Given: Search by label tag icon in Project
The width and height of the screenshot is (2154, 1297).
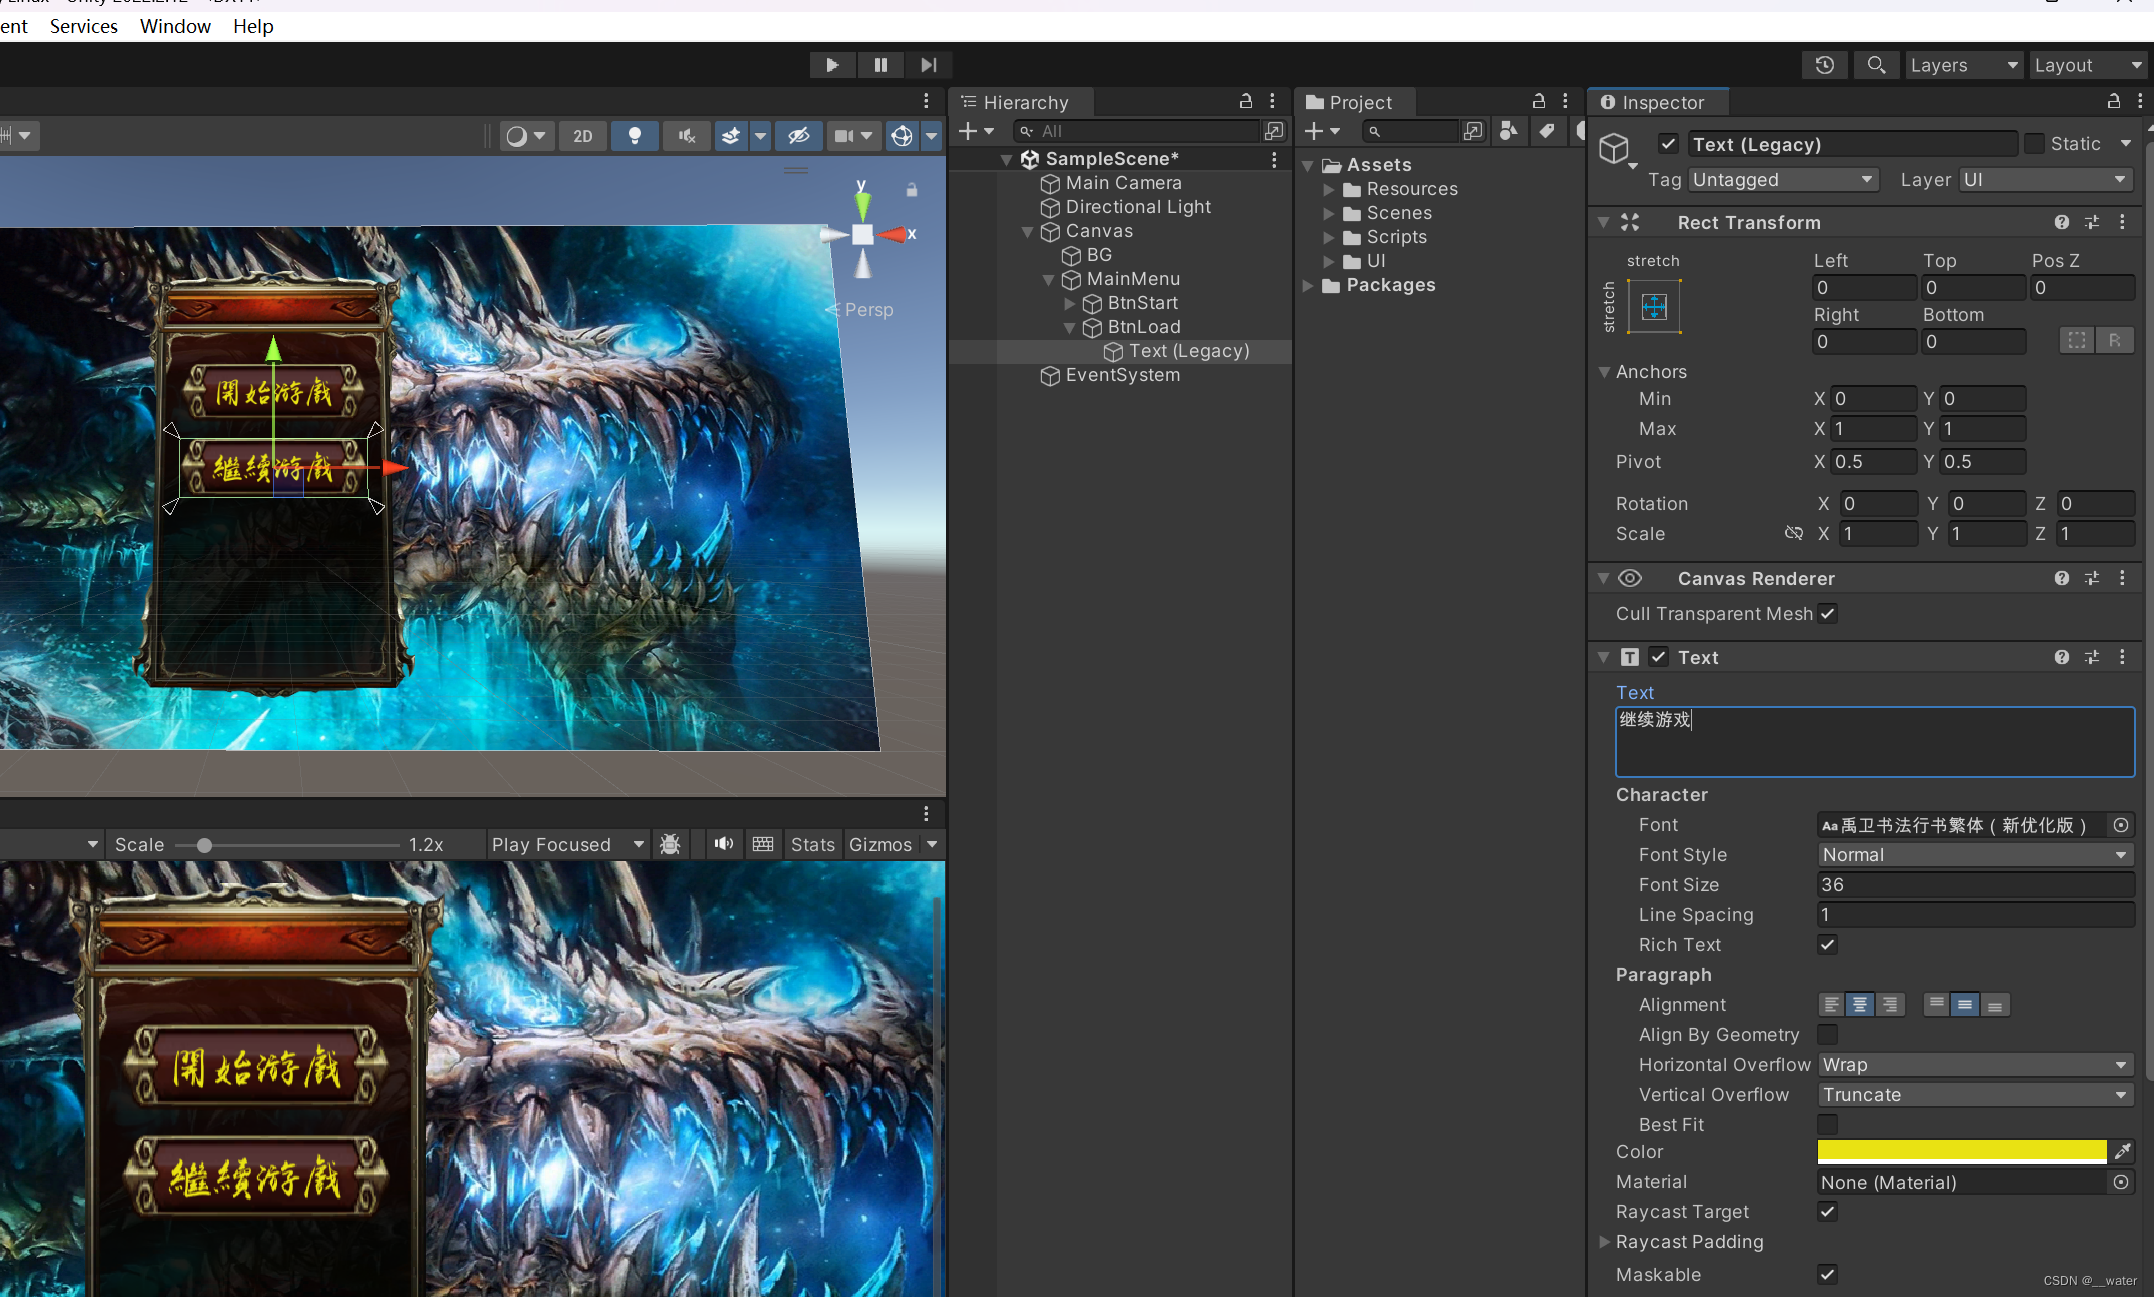Looking at the screenshot, I should click(x=1546, y=131).
